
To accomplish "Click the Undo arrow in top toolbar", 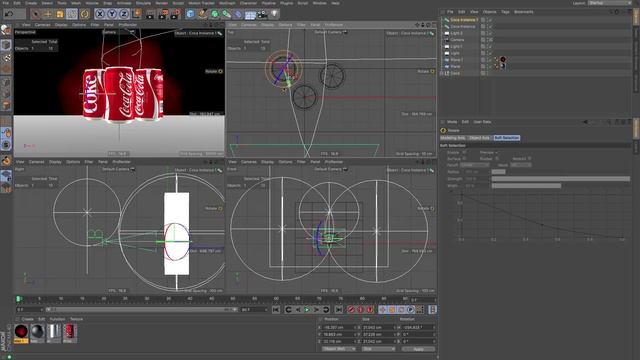I will click(9, 14).
